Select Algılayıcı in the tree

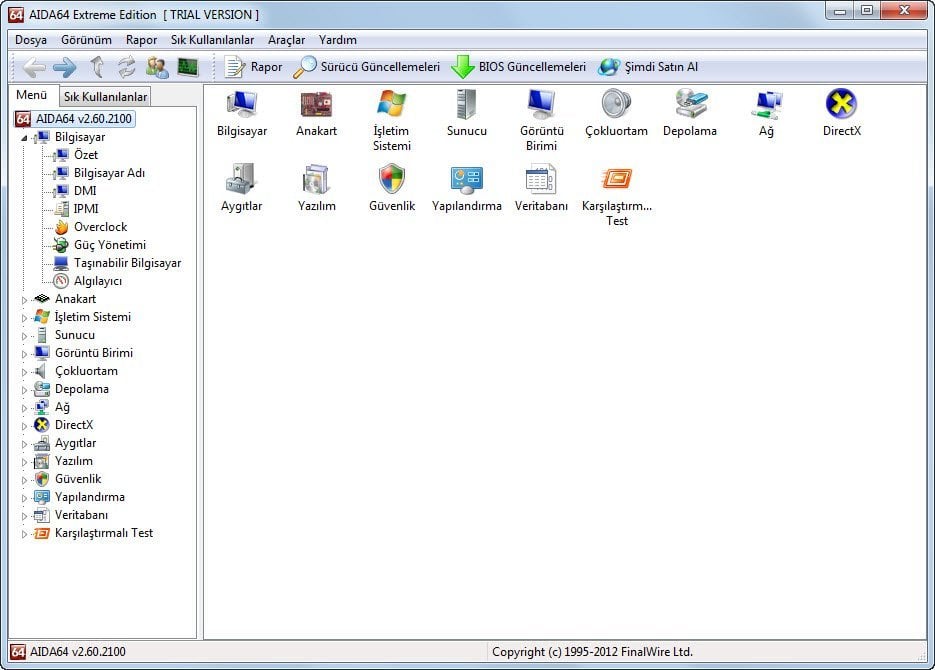point(98,281)
